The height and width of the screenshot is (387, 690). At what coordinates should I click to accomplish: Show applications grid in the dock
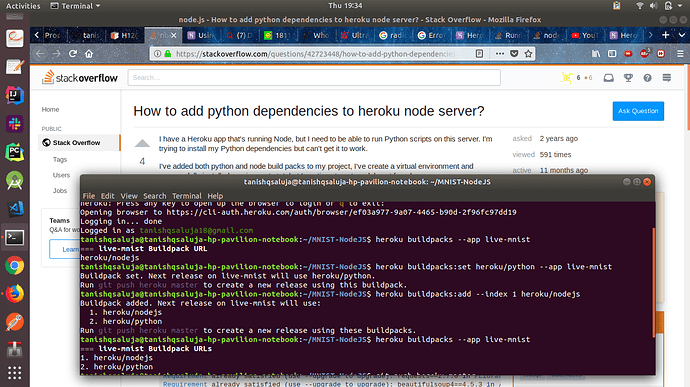click(x=15, y=373)
